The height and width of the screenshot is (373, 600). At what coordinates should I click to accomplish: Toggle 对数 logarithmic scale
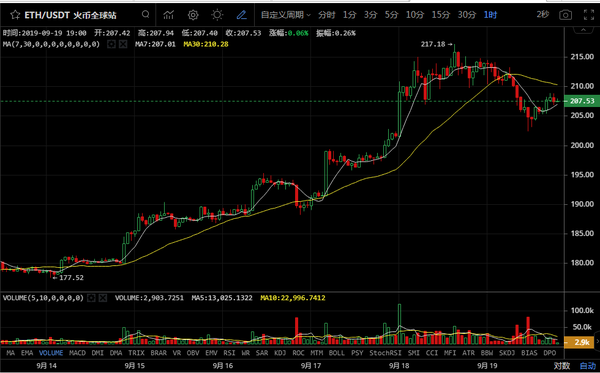(x=562, y=366)
